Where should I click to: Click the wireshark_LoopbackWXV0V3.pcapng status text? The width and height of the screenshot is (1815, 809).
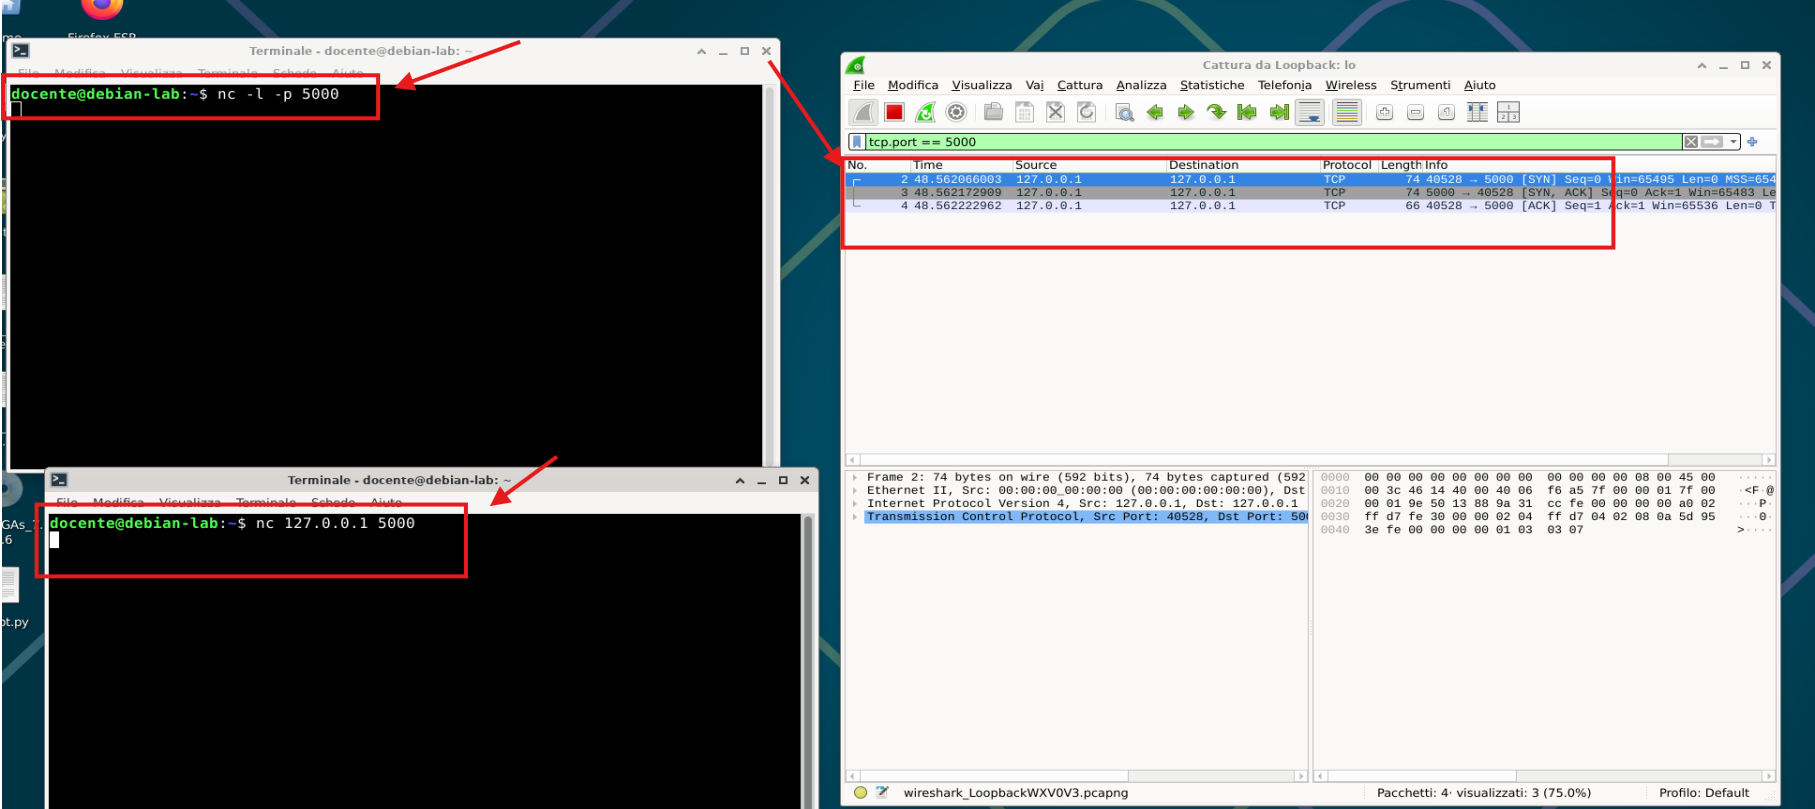tap(1016, 793)
